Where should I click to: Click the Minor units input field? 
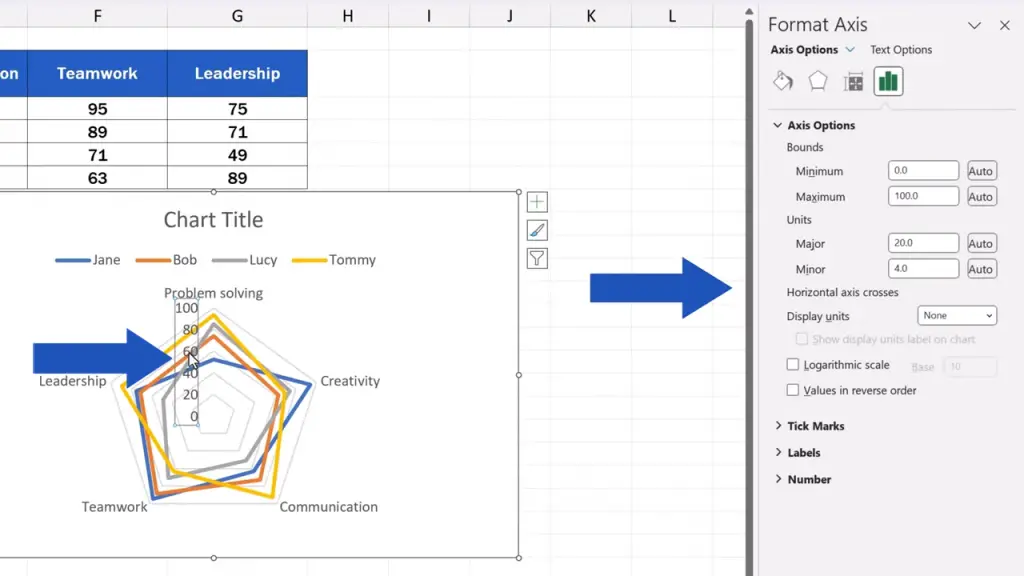(923, 268)
